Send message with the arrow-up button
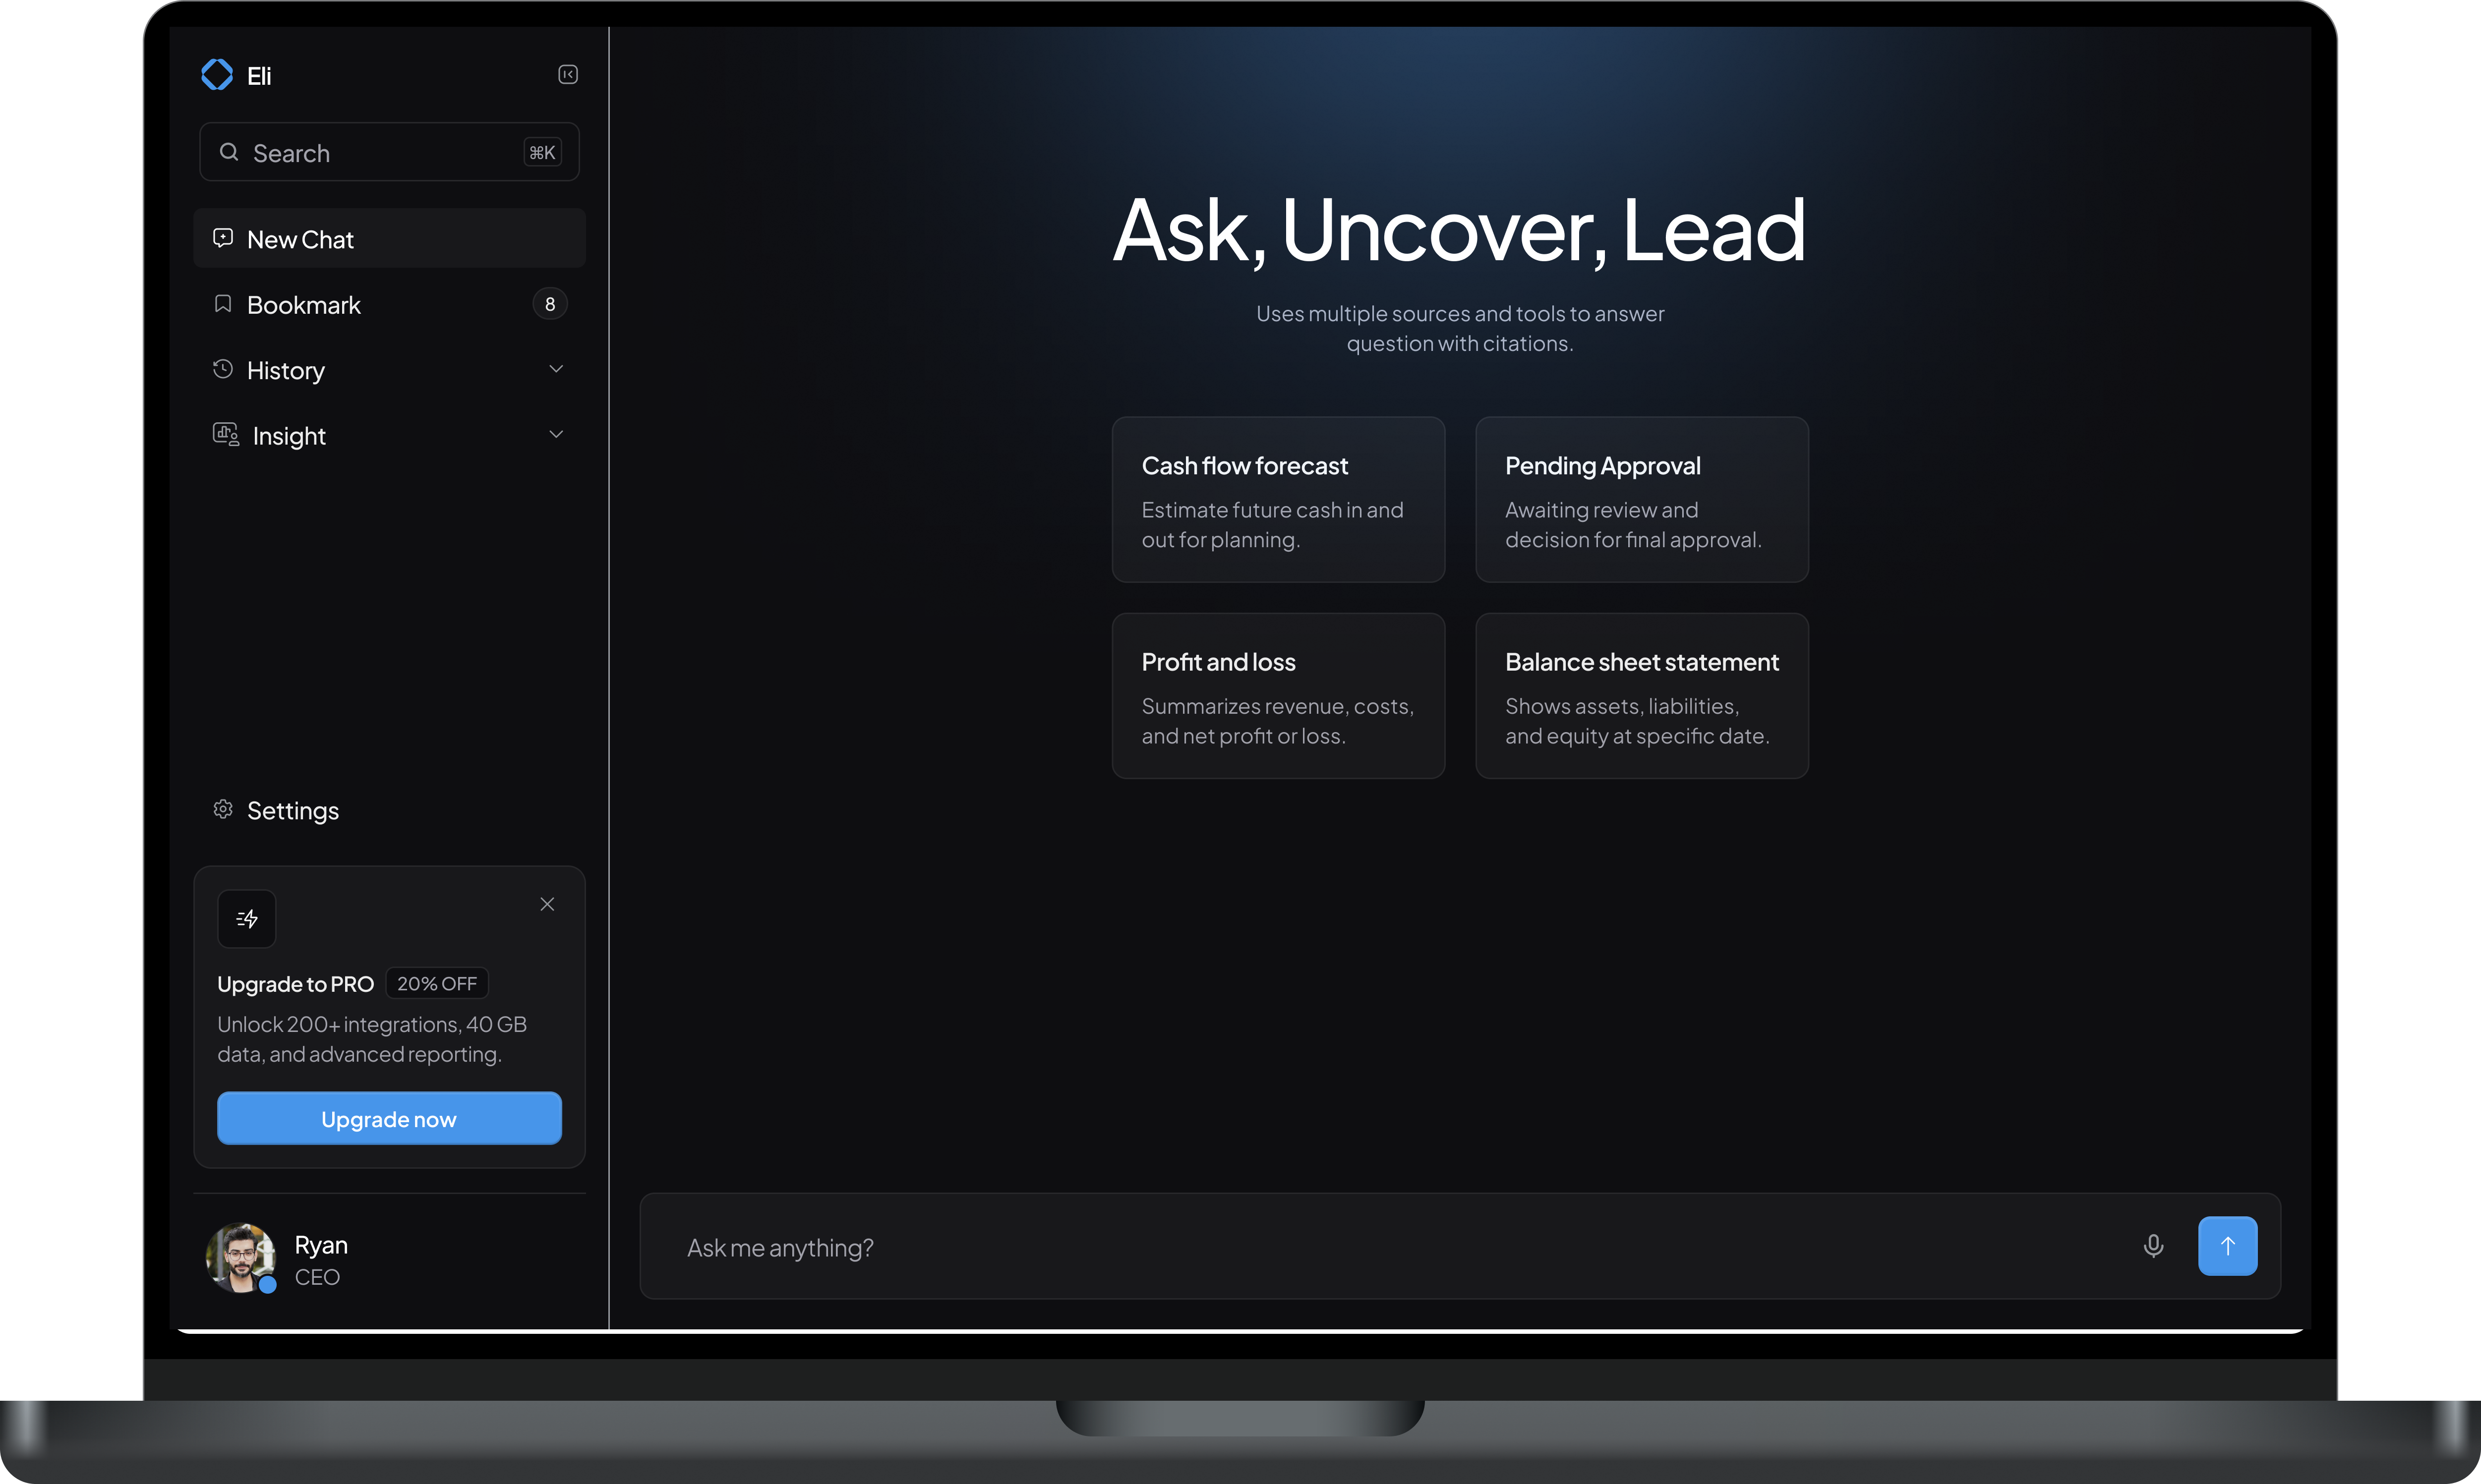2481x1484 pixels. pyautogui.click(x=2227, y=1246)
